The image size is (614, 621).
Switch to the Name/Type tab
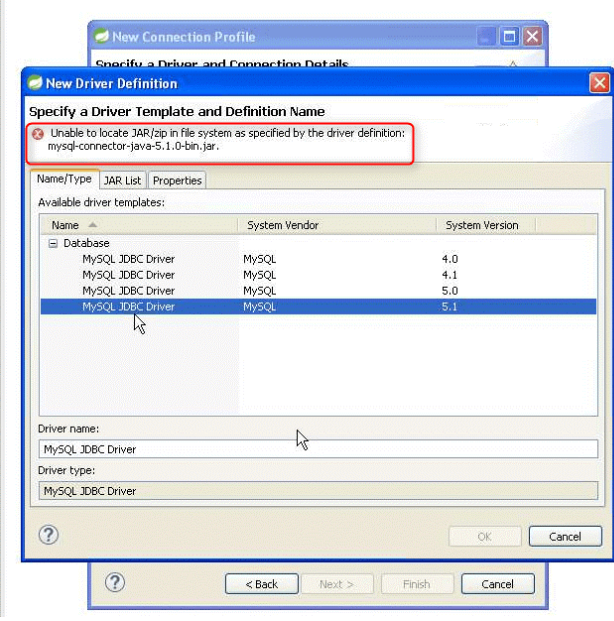(x=64, y=179)
